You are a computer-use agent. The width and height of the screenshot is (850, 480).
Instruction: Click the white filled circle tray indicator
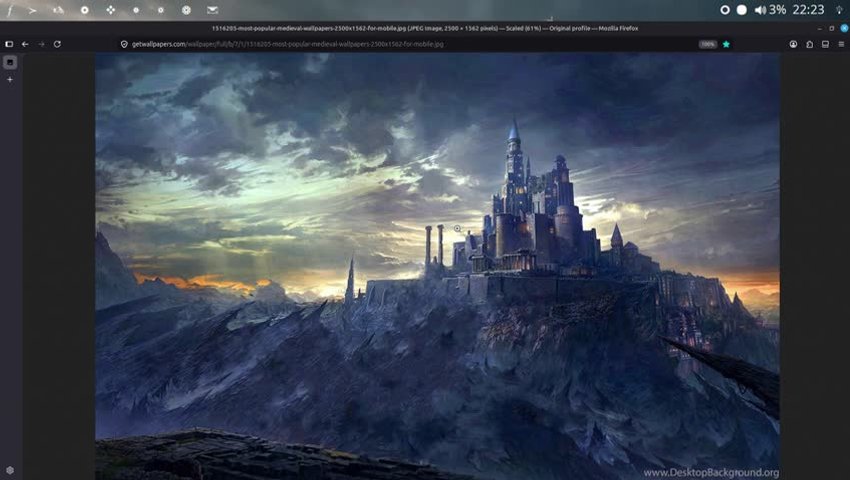coord(742,9)
